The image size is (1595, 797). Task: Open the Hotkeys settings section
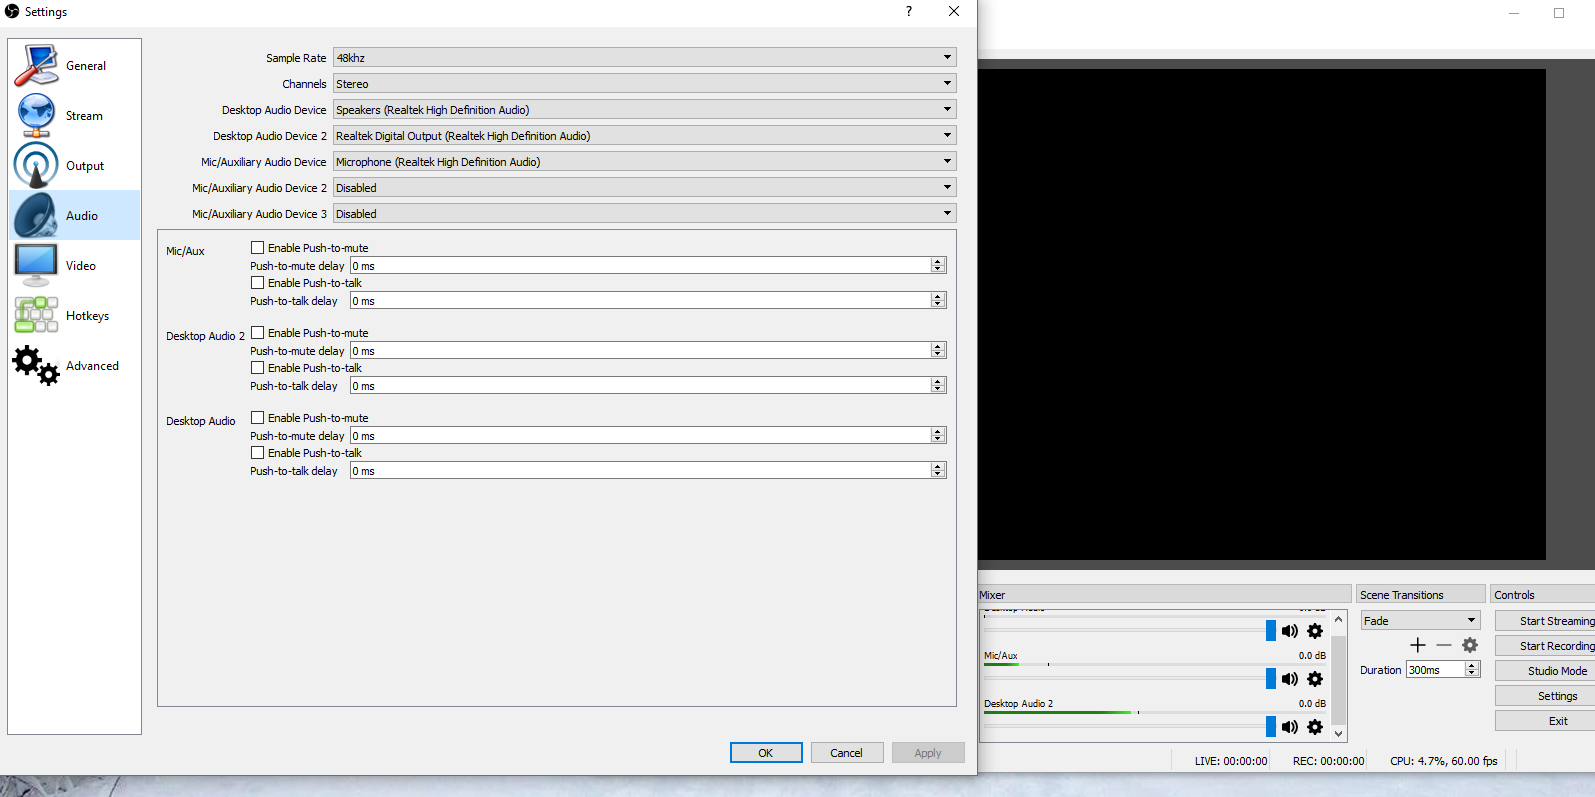coord(75,316)
